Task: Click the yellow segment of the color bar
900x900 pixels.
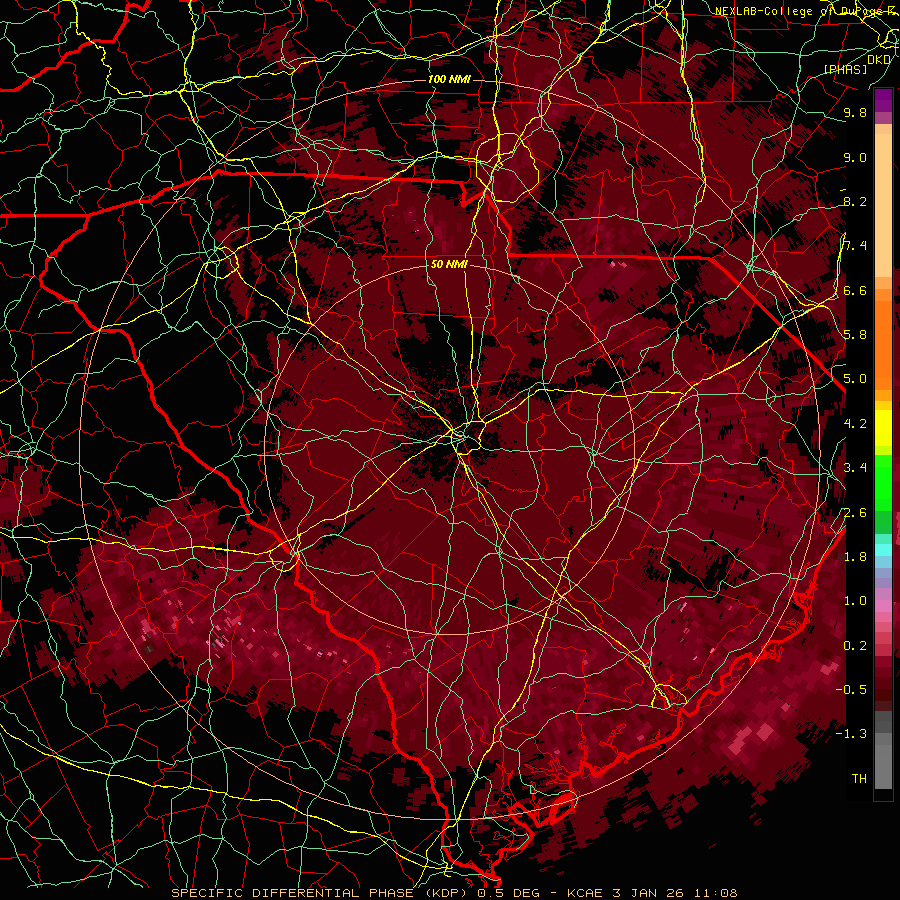Action: coord(883,428)
